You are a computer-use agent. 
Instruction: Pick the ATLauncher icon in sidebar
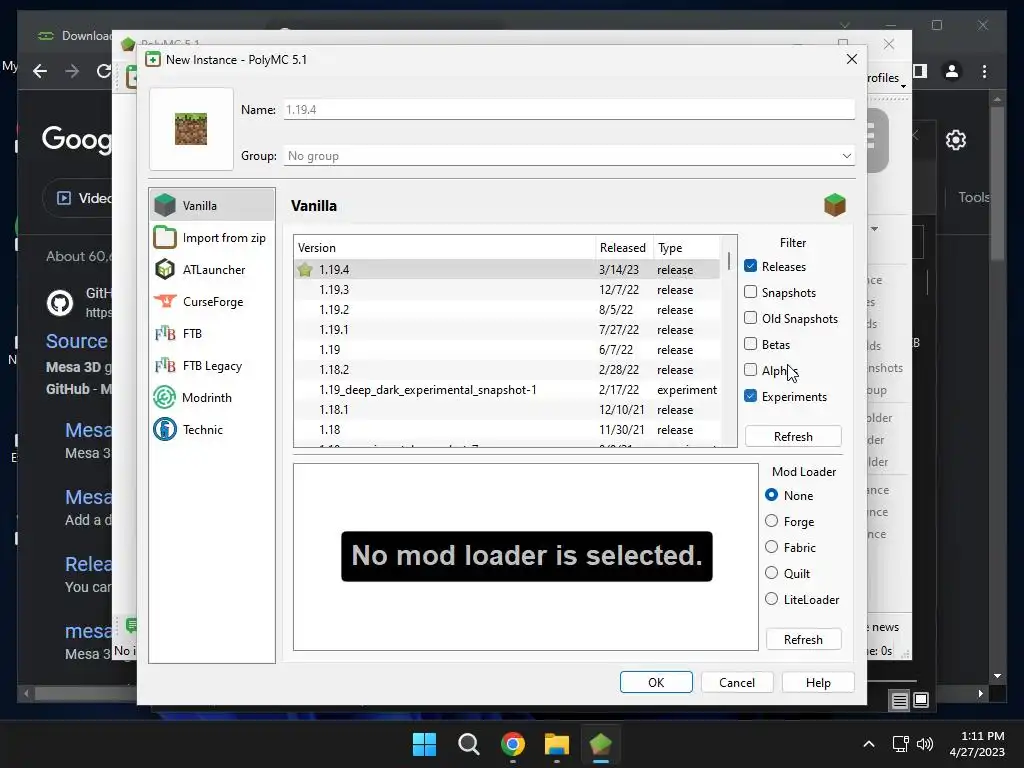(x=165, y=269)
